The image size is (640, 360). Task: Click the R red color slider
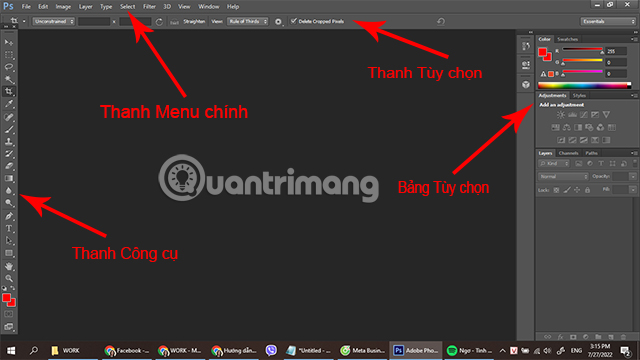coord(582,50)
